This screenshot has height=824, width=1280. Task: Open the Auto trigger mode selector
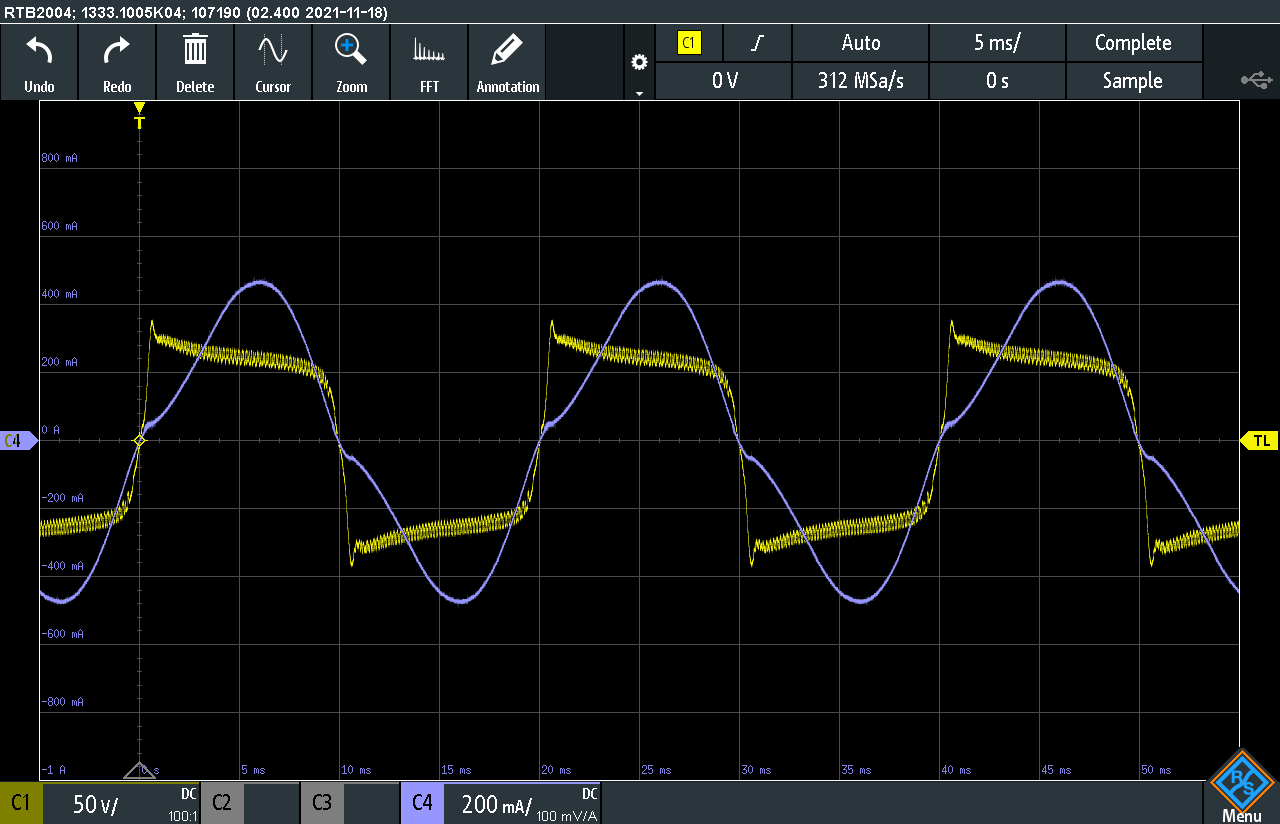[x=860, y=43]
